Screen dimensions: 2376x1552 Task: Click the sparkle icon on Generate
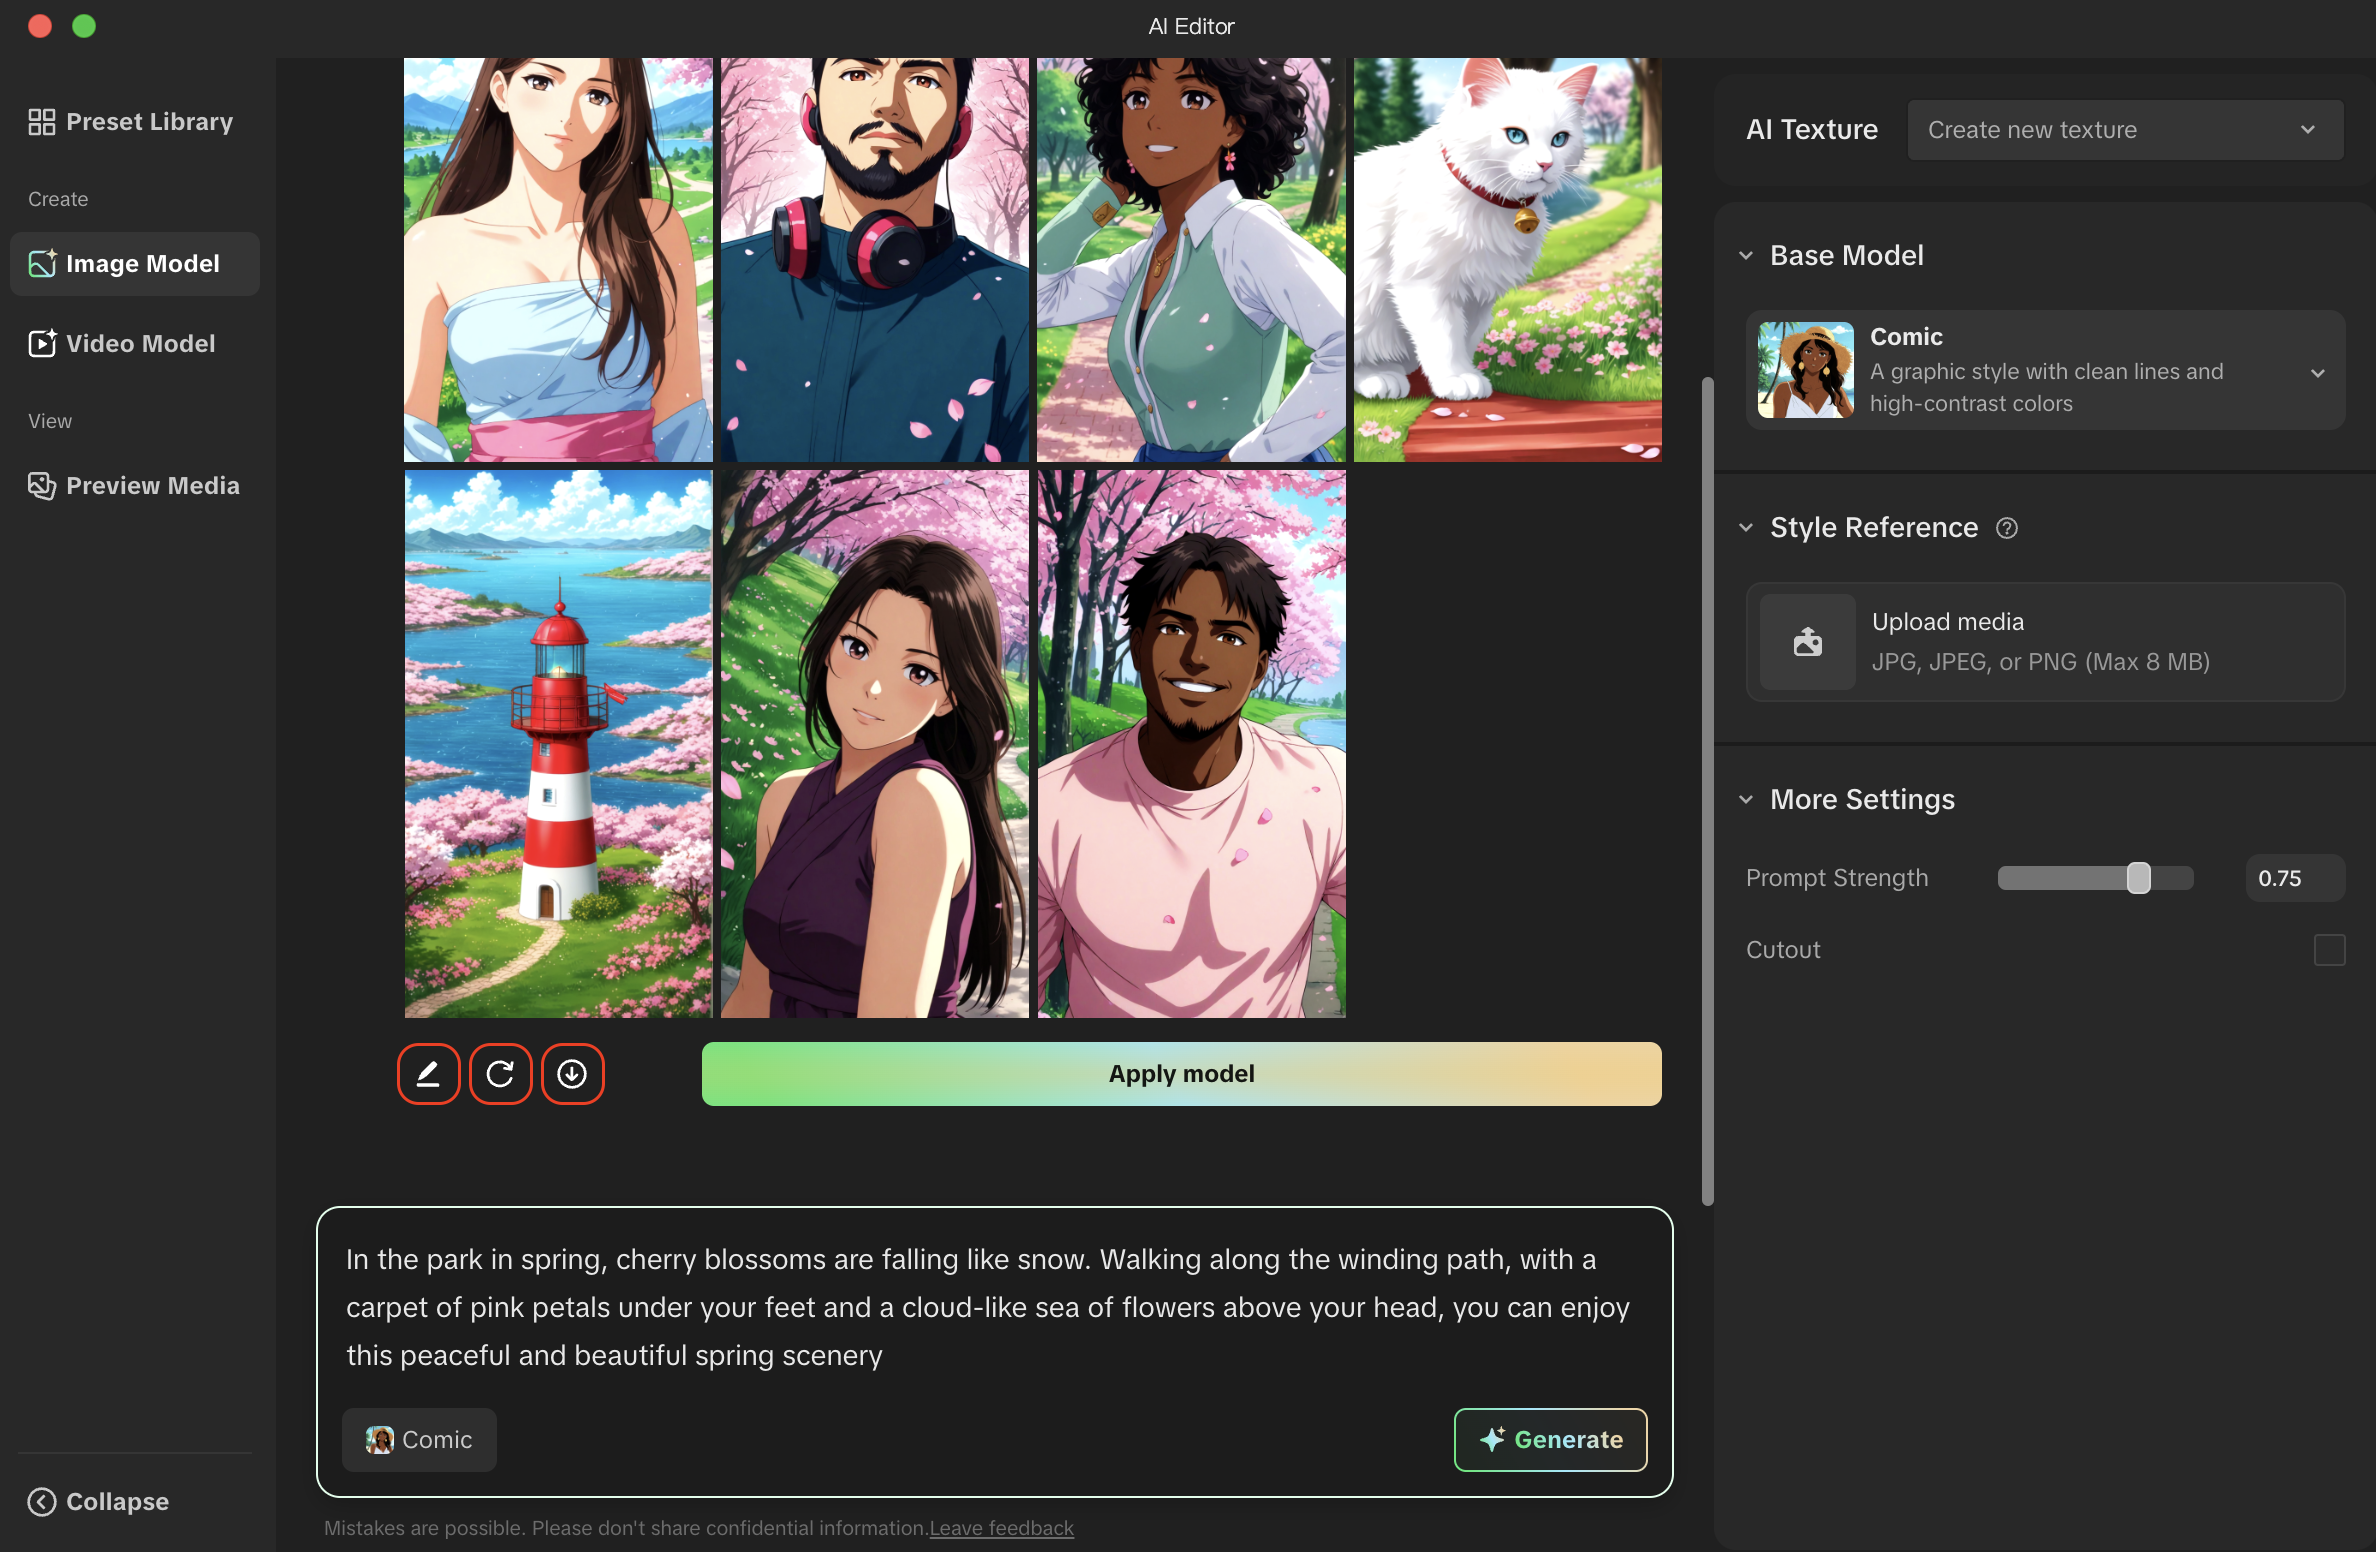(1492, 1439)
